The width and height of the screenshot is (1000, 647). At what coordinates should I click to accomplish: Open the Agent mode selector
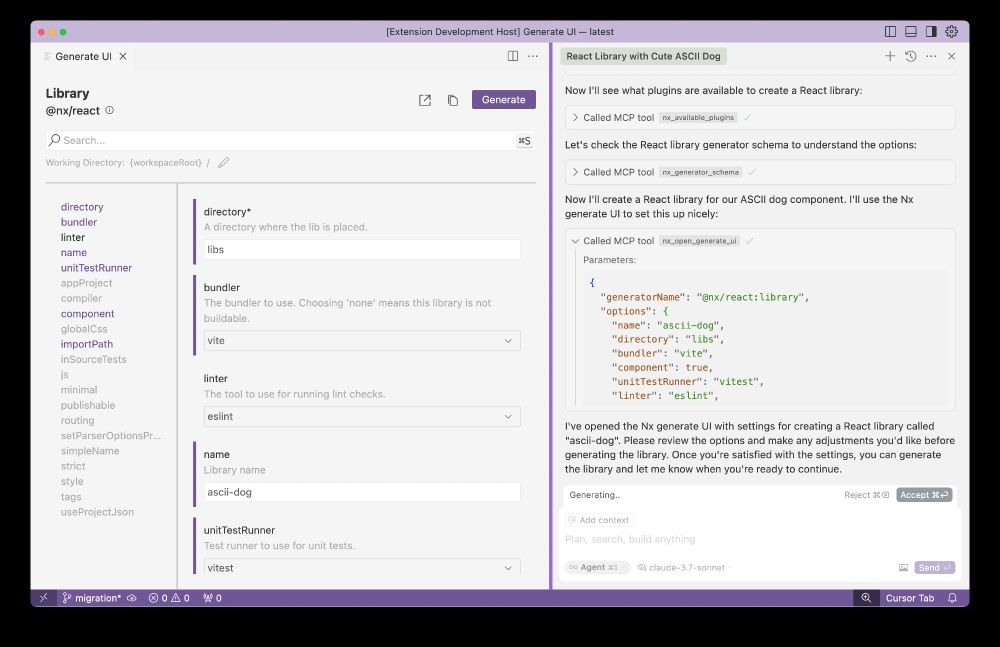pos(598,567)
